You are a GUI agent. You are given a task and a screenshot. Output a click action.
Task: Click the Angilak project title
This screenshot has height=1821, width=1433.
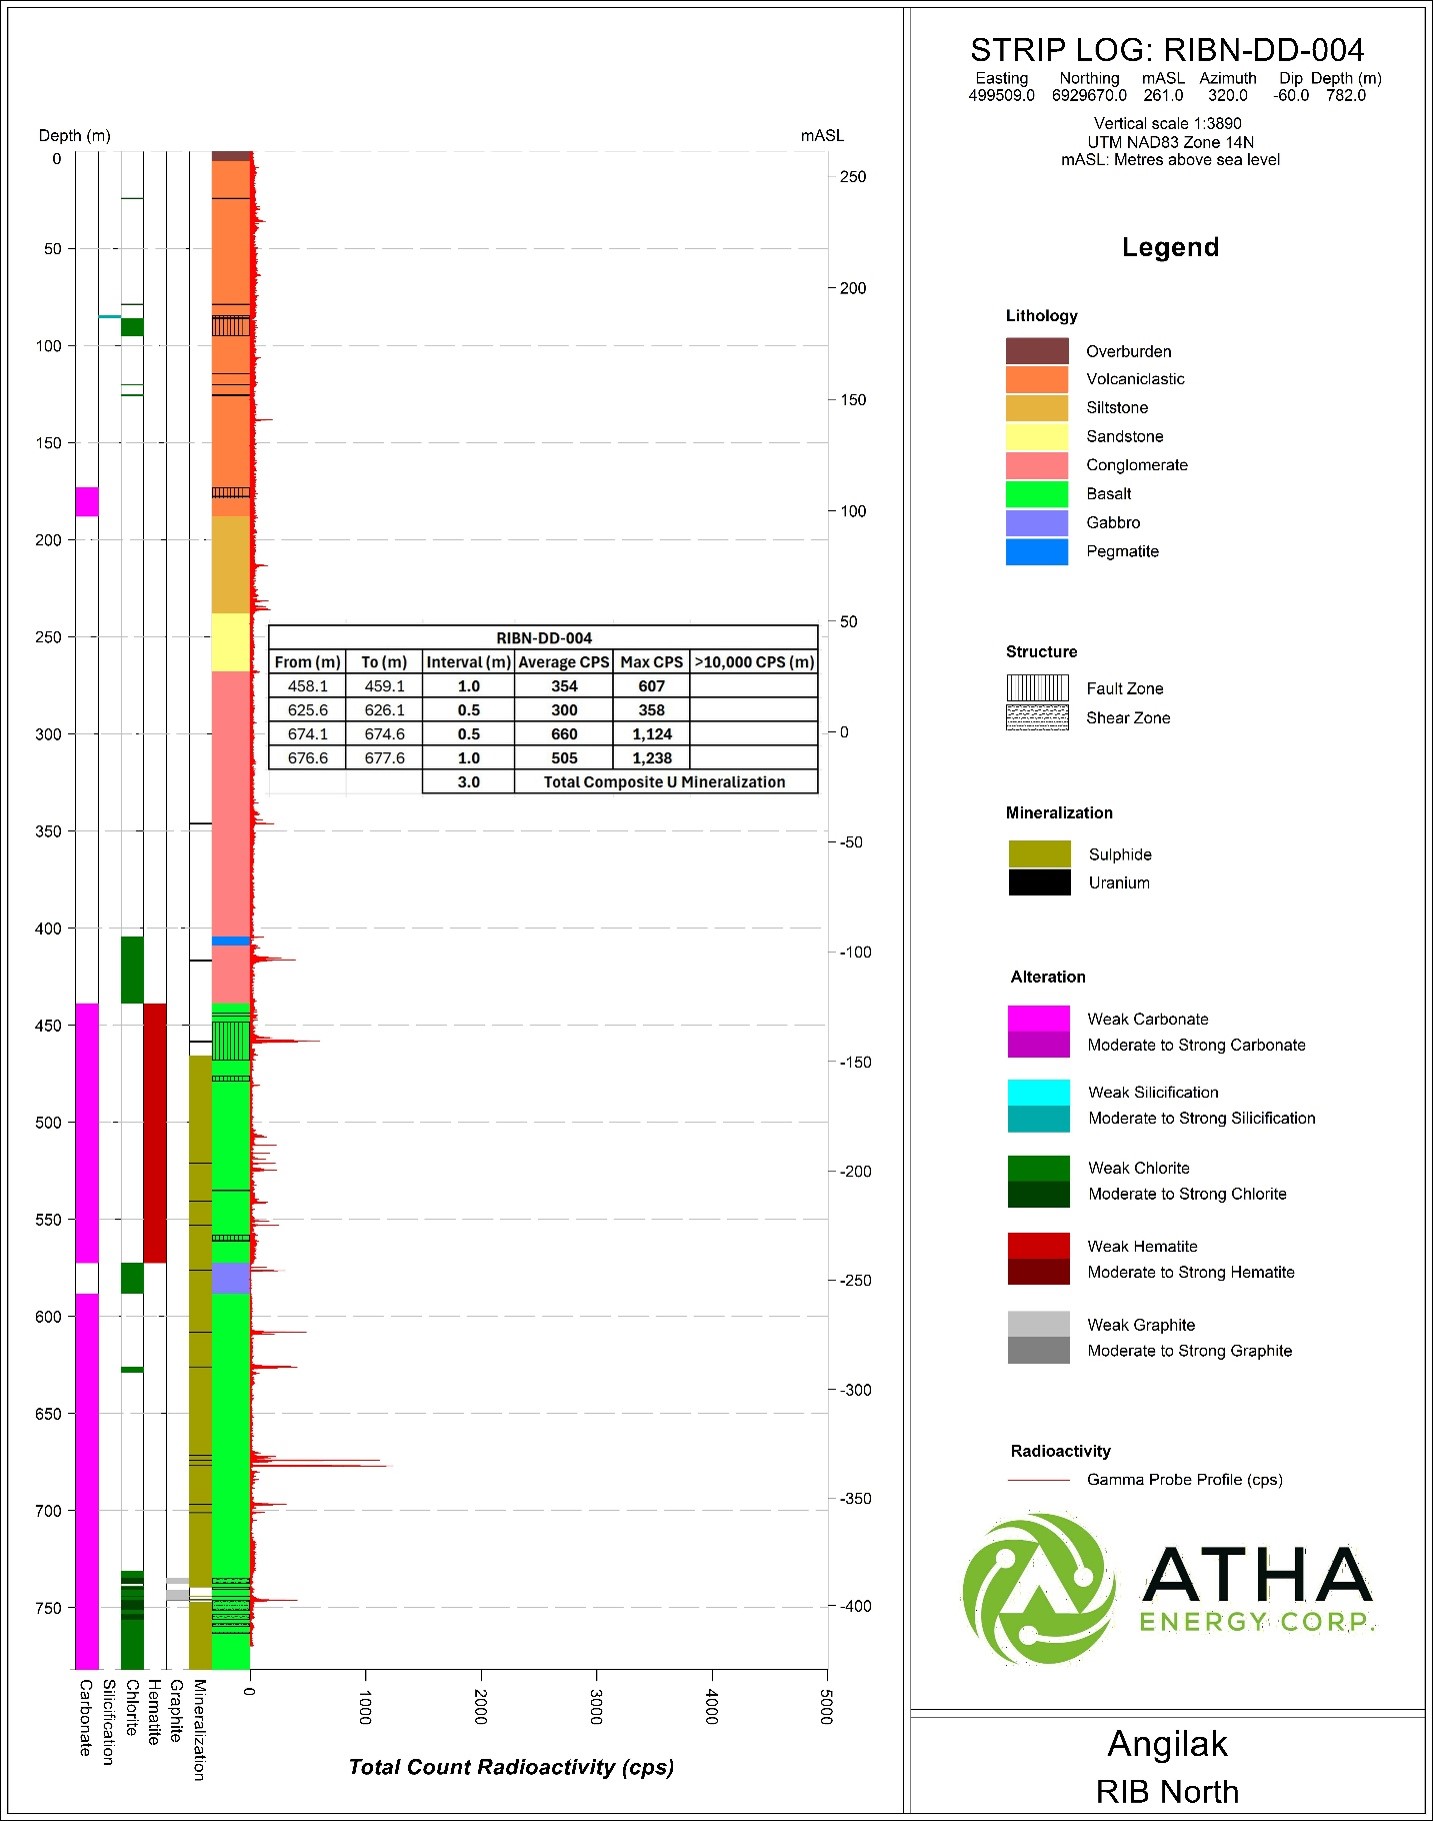click(1167, 1743)
